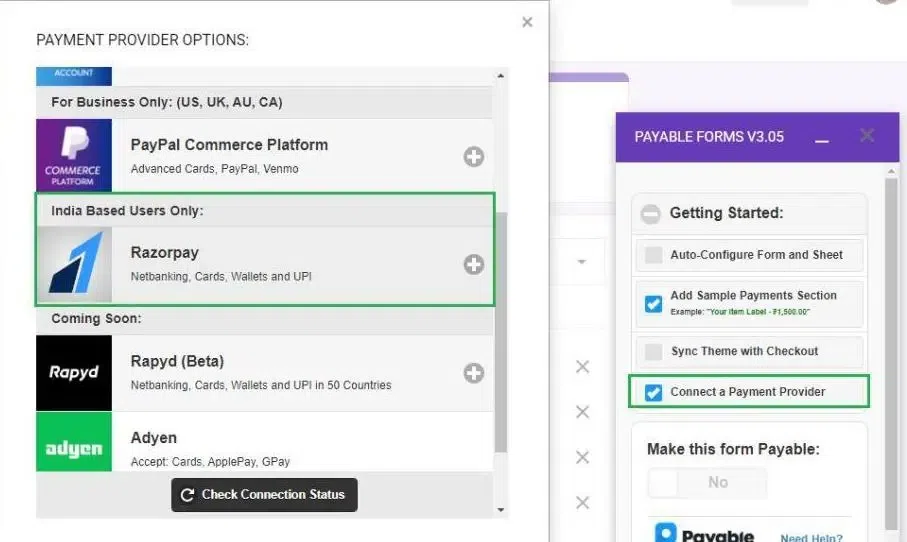Uncheck Add Sample Payments Section

pos(653,303)
